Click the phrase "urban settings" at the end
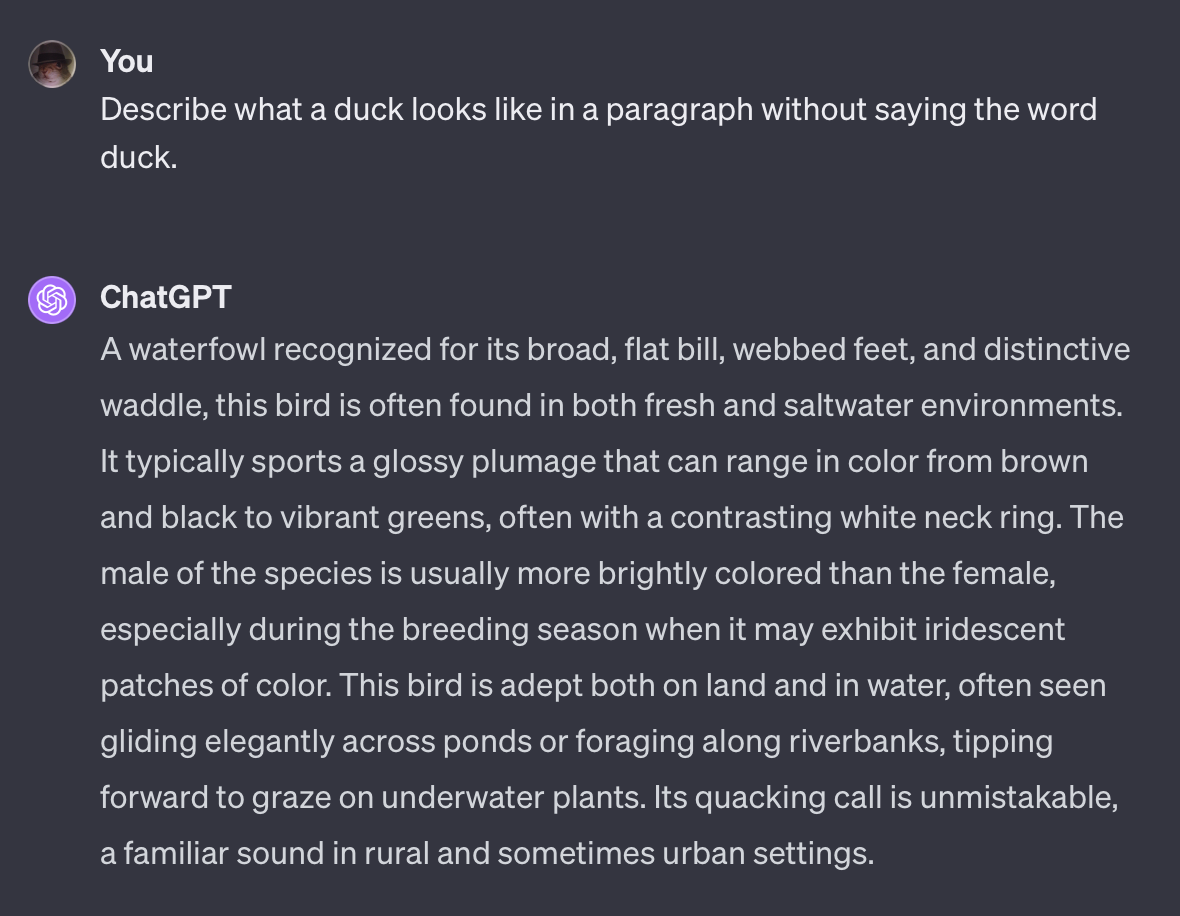This screenshot has height=916, width=1180. 786,854
